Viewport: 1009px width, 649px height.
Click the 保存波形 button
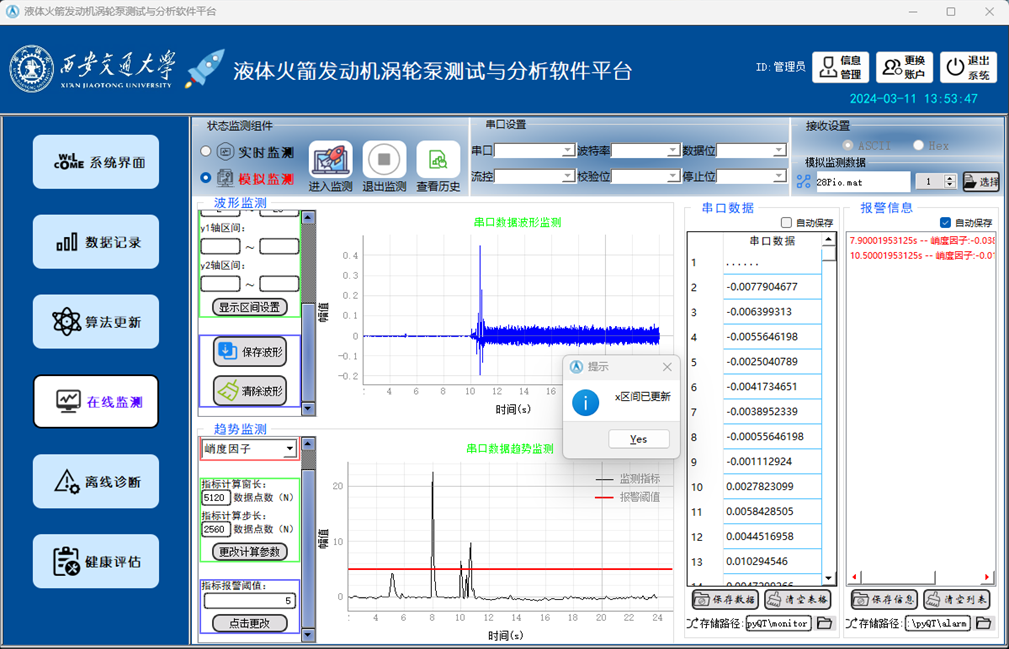pyautogui.click(x=250, y=352)
